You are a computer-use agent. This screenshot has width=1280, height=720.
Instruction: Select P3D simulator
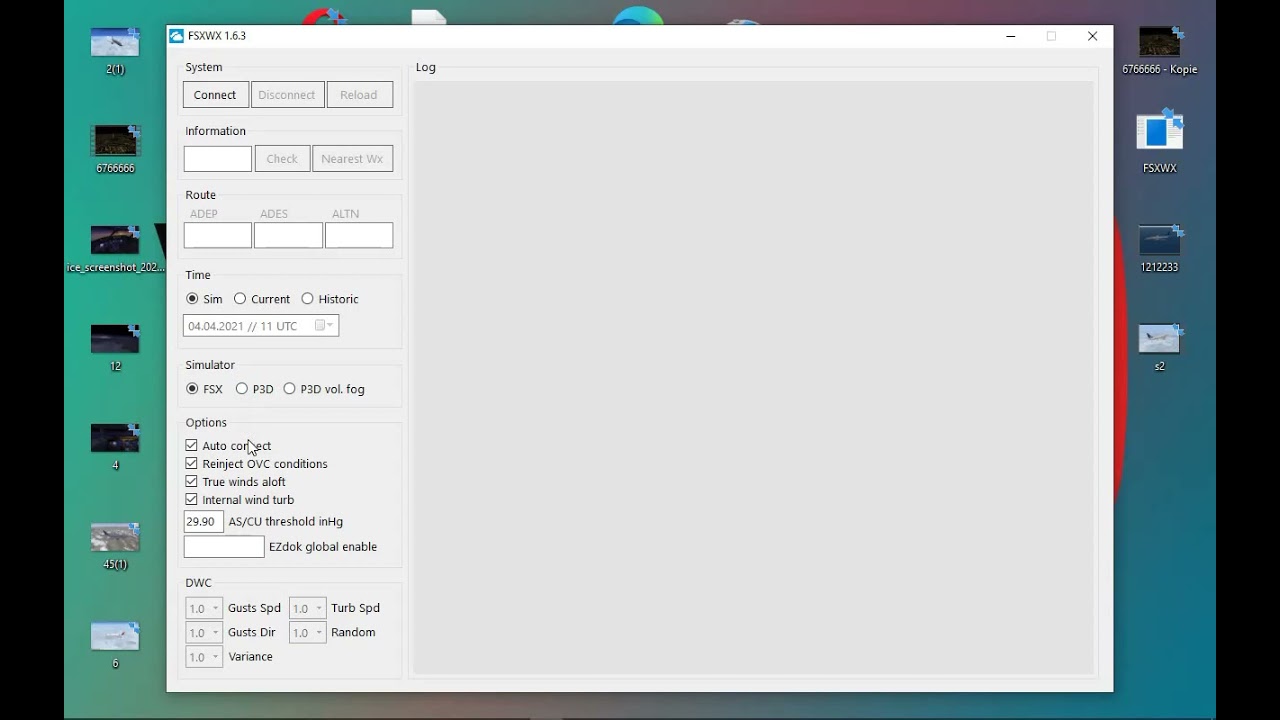pyautogui.click(x=254, y=389)
